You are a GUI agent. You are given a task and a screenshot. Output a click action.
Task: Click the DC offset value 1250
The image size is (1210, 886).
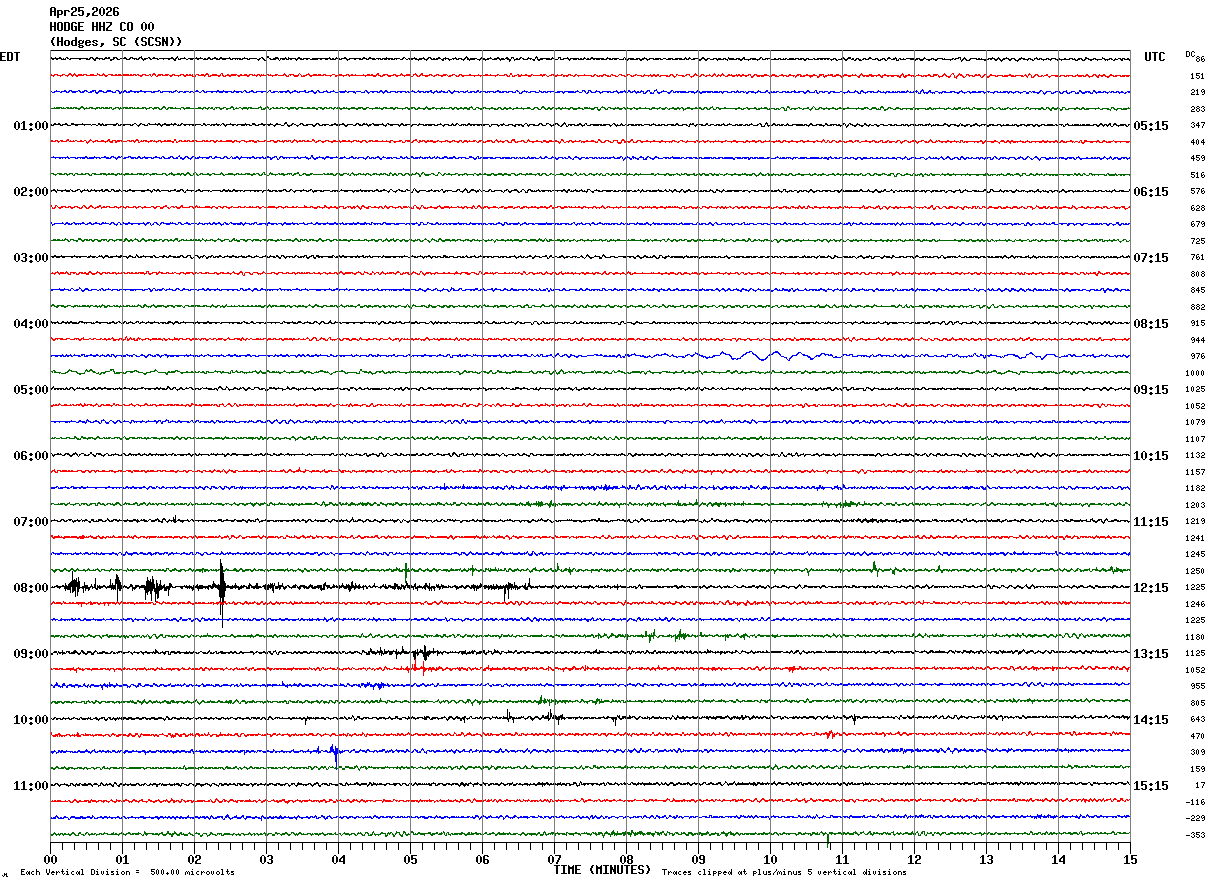(x=1195, y=571)
